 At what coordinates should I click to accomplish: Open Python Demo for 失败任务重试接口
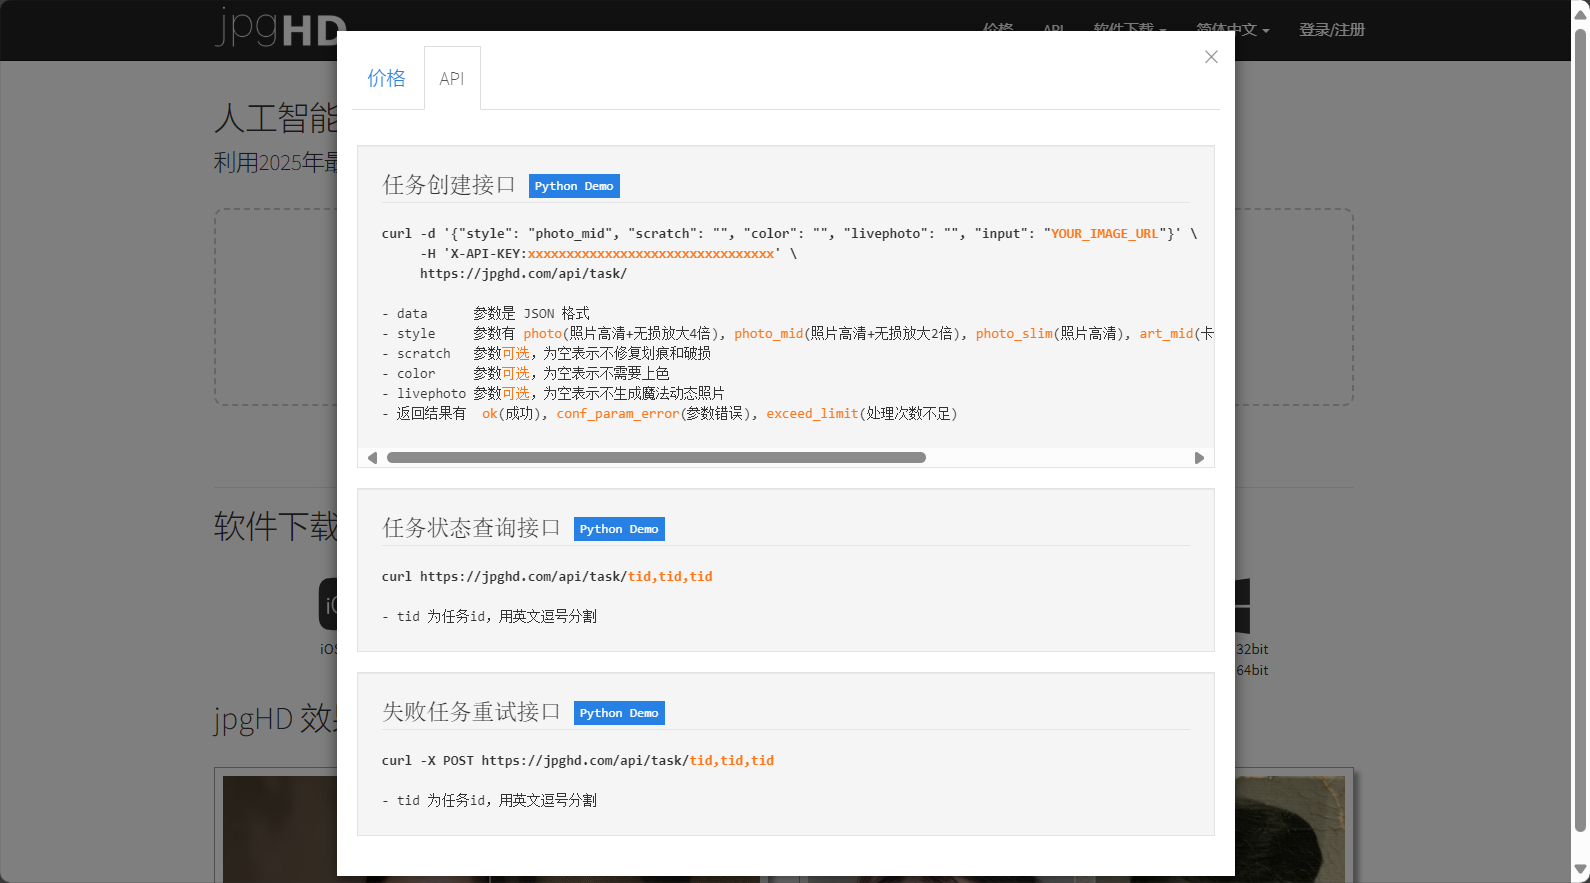tap(619, 713)
